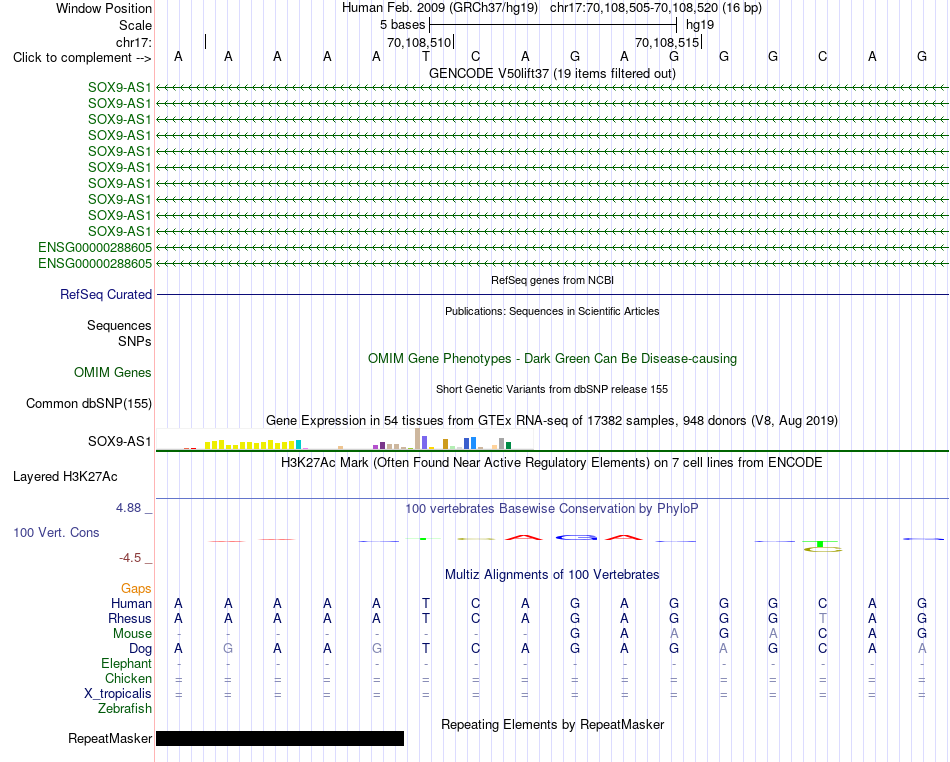Screen dimensions: 950x762
Task: Click SOX9-AS1 label beside the GTEx bar chart
Action: pyautogui.click(x=119, y=441)
